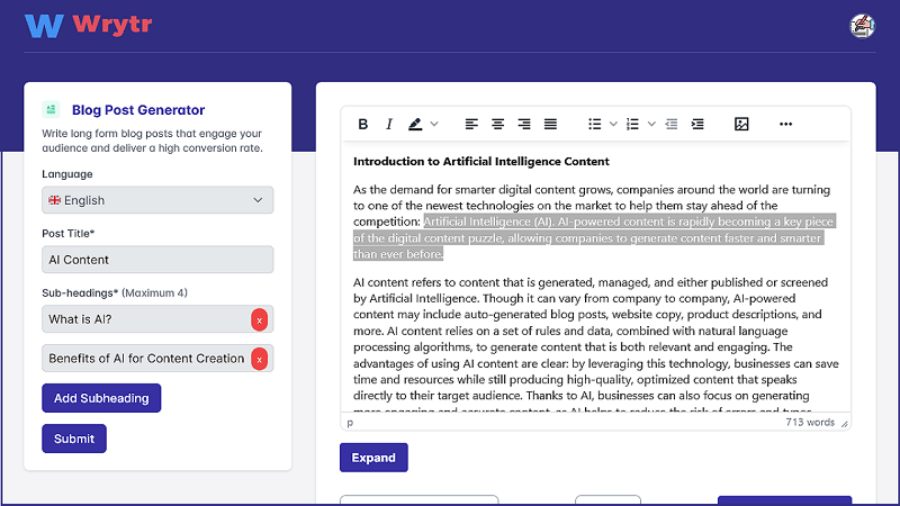Remove the 'What is AI?' sub-heading

click(259, 320)
